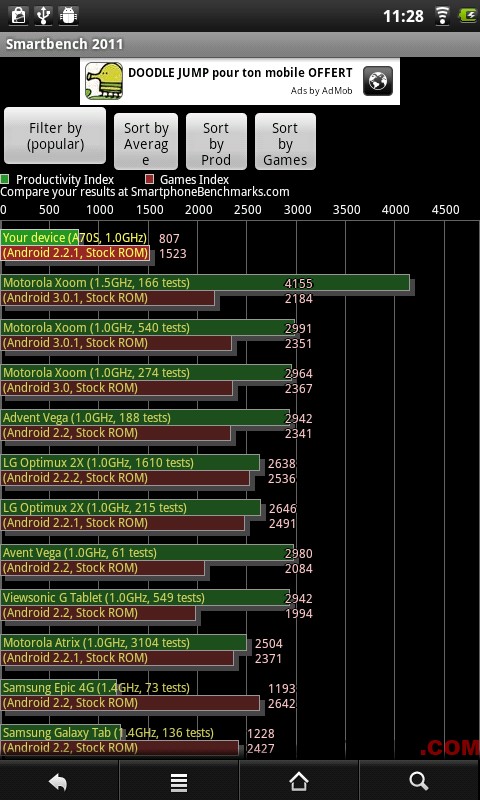Screen dimensions: 480x800
Task: Tap the globe icon in the ad banner
Action: (378, 81)
